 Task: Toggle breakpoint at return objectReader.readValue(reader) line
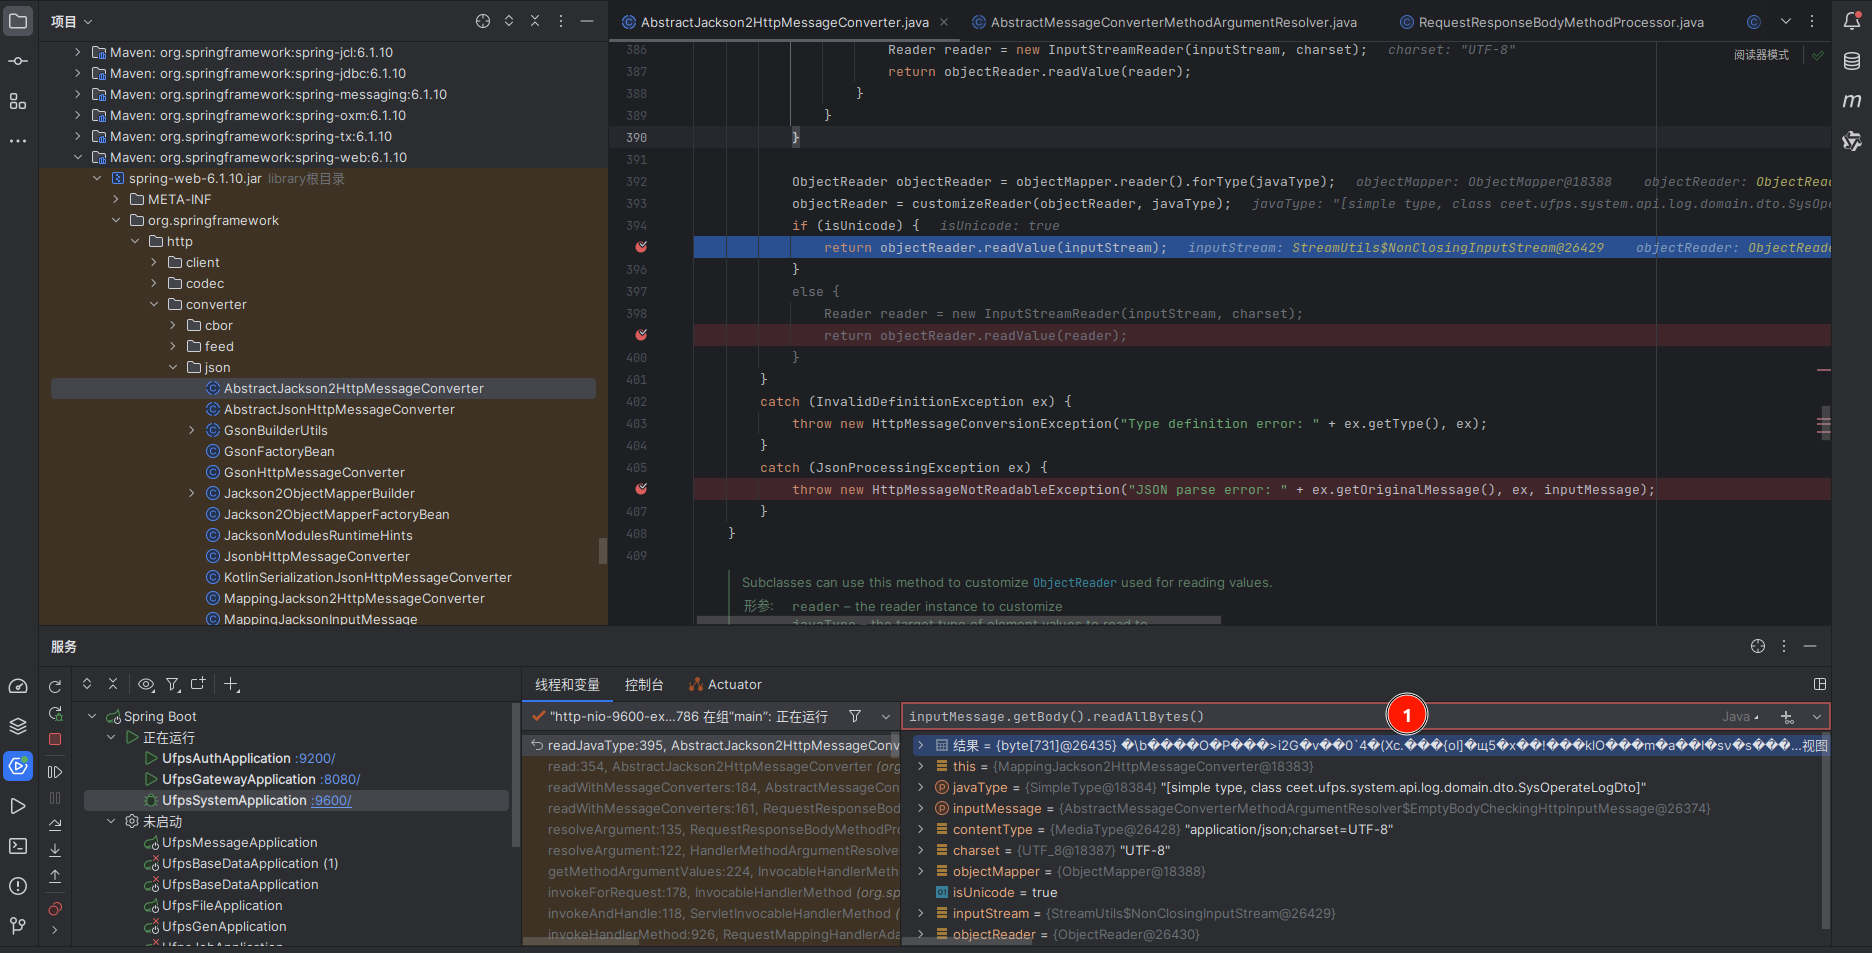tap(641, 335)
